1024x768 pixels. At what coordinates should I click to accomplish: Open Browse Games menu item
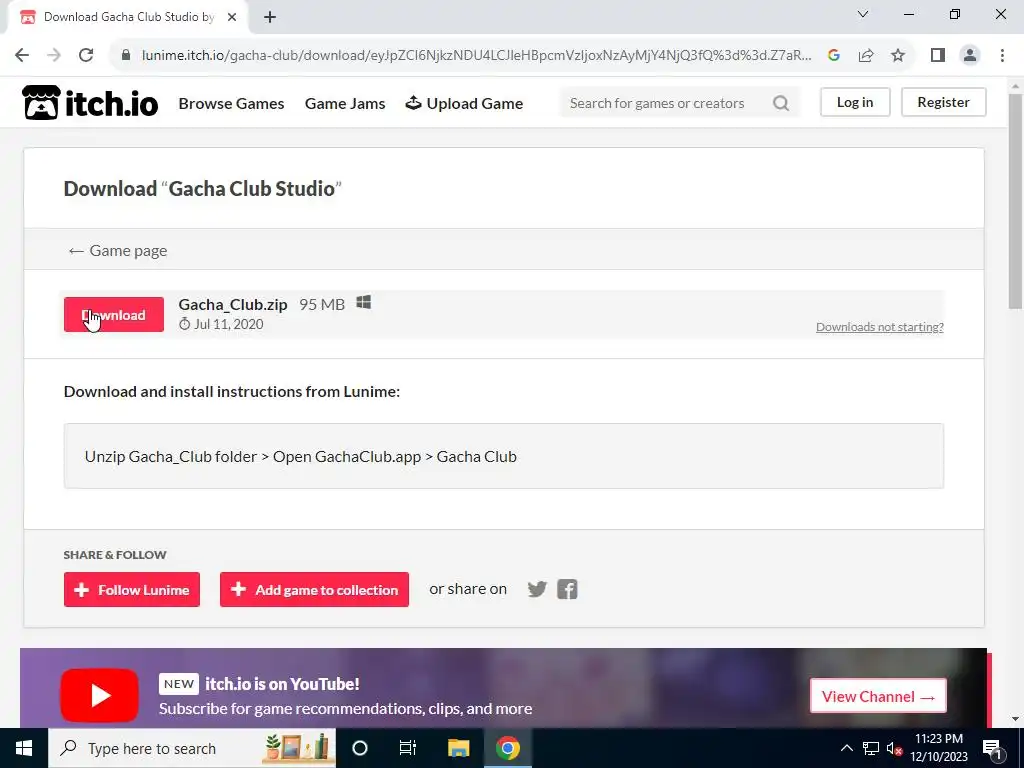coord(231,103)
